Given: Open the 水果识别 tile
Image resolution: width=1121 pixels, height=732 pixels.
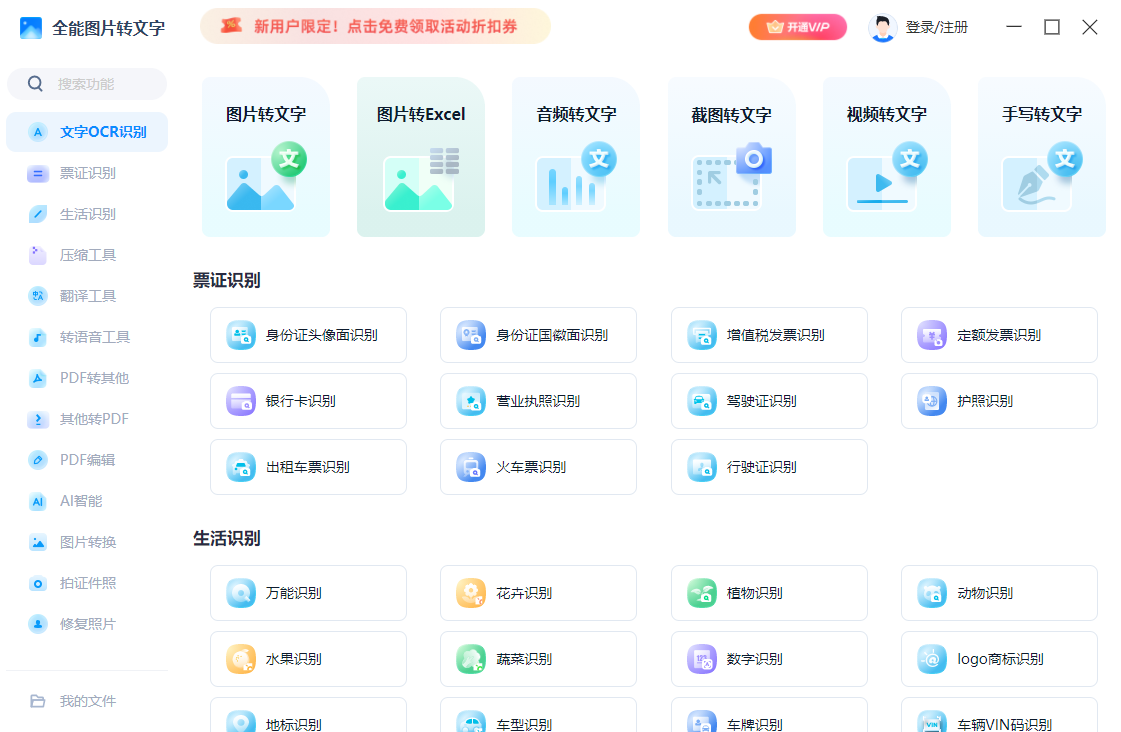Looking at the screenshot, I should tap(308, 659).
